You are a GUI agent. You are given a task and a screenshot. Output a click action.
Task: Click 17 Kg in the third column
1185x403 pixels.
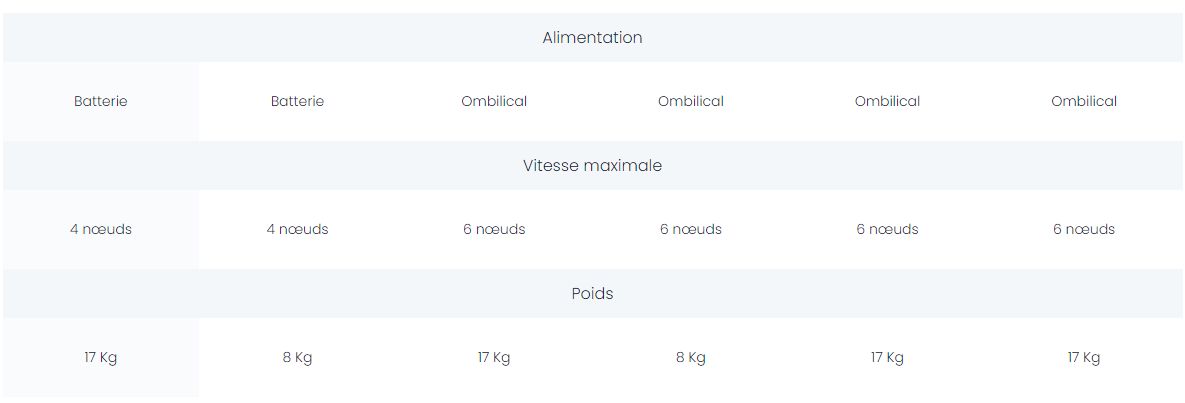tap(494, 358)
